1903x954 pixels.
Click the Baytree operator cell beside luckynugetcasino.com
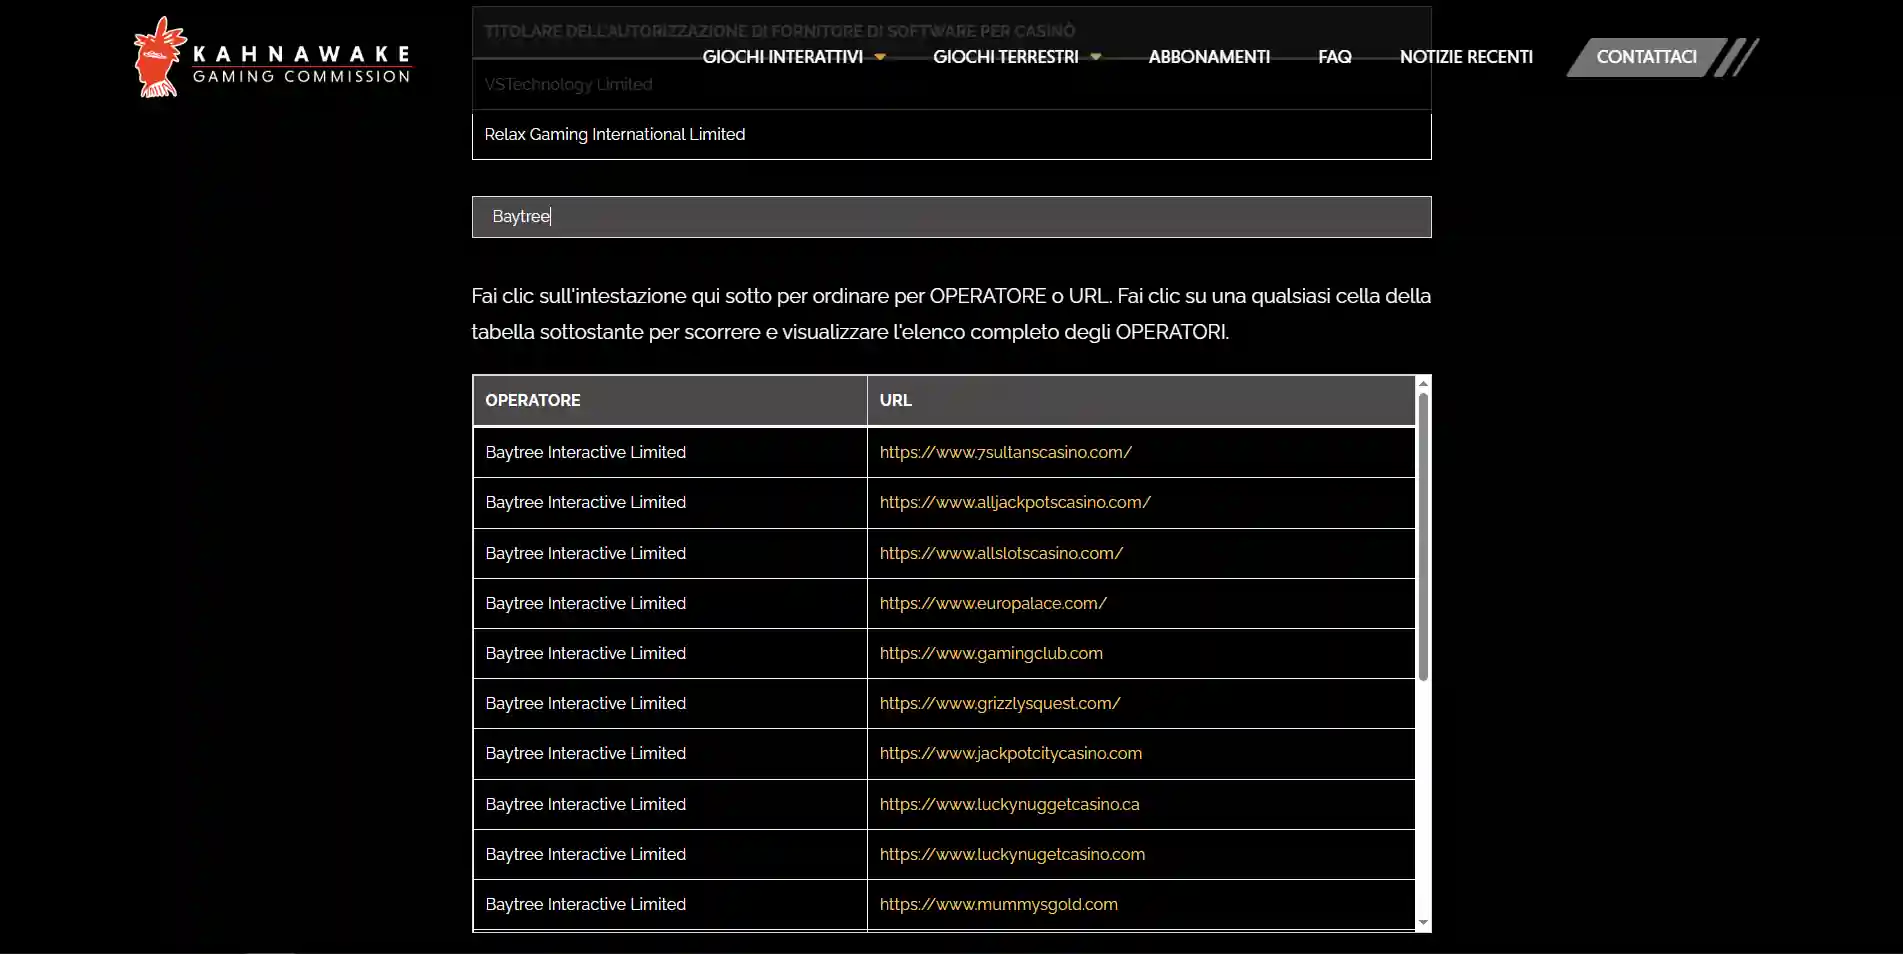click(x=669, y=854)
